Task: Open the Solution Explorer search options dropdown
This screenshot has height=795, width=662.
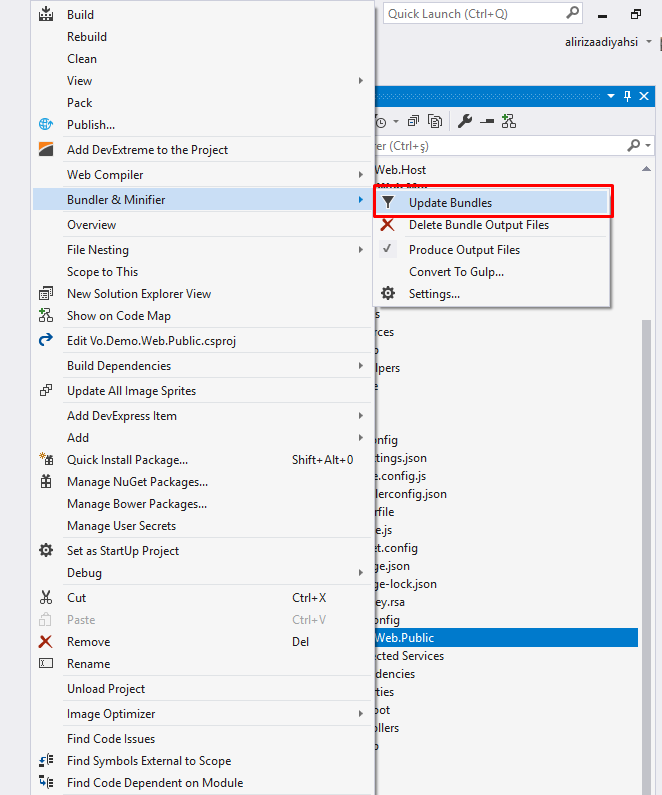Action: coord(648,146)
